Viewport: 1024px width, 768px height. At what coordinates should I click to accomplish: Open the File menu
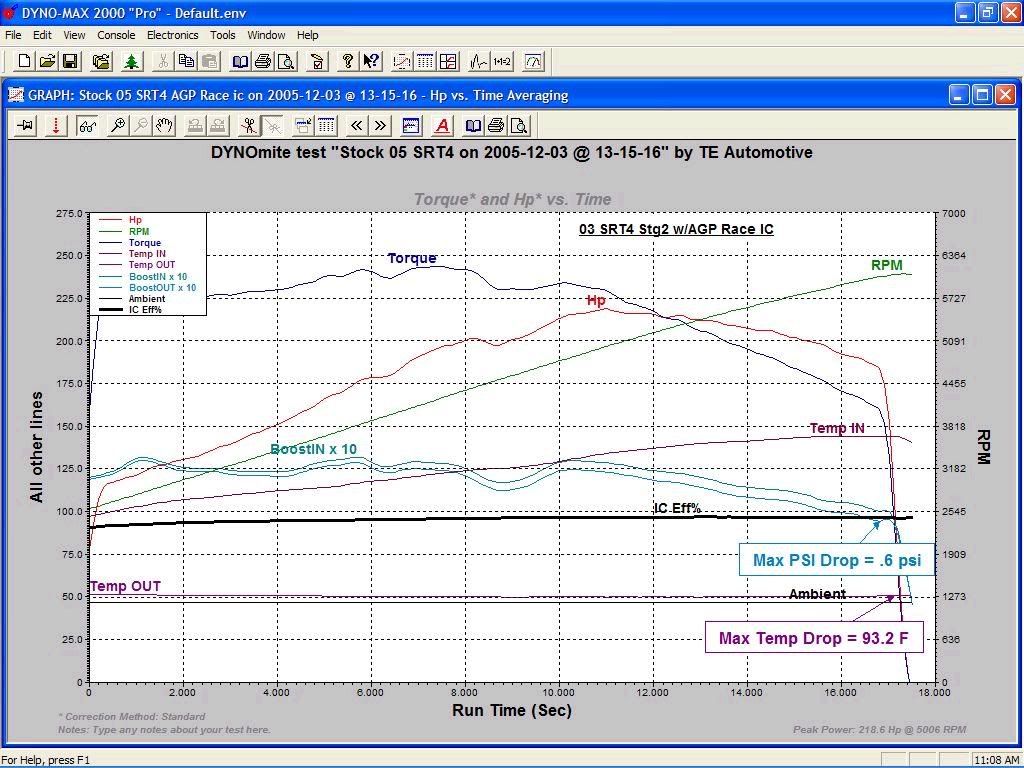(x=13, y=35)
